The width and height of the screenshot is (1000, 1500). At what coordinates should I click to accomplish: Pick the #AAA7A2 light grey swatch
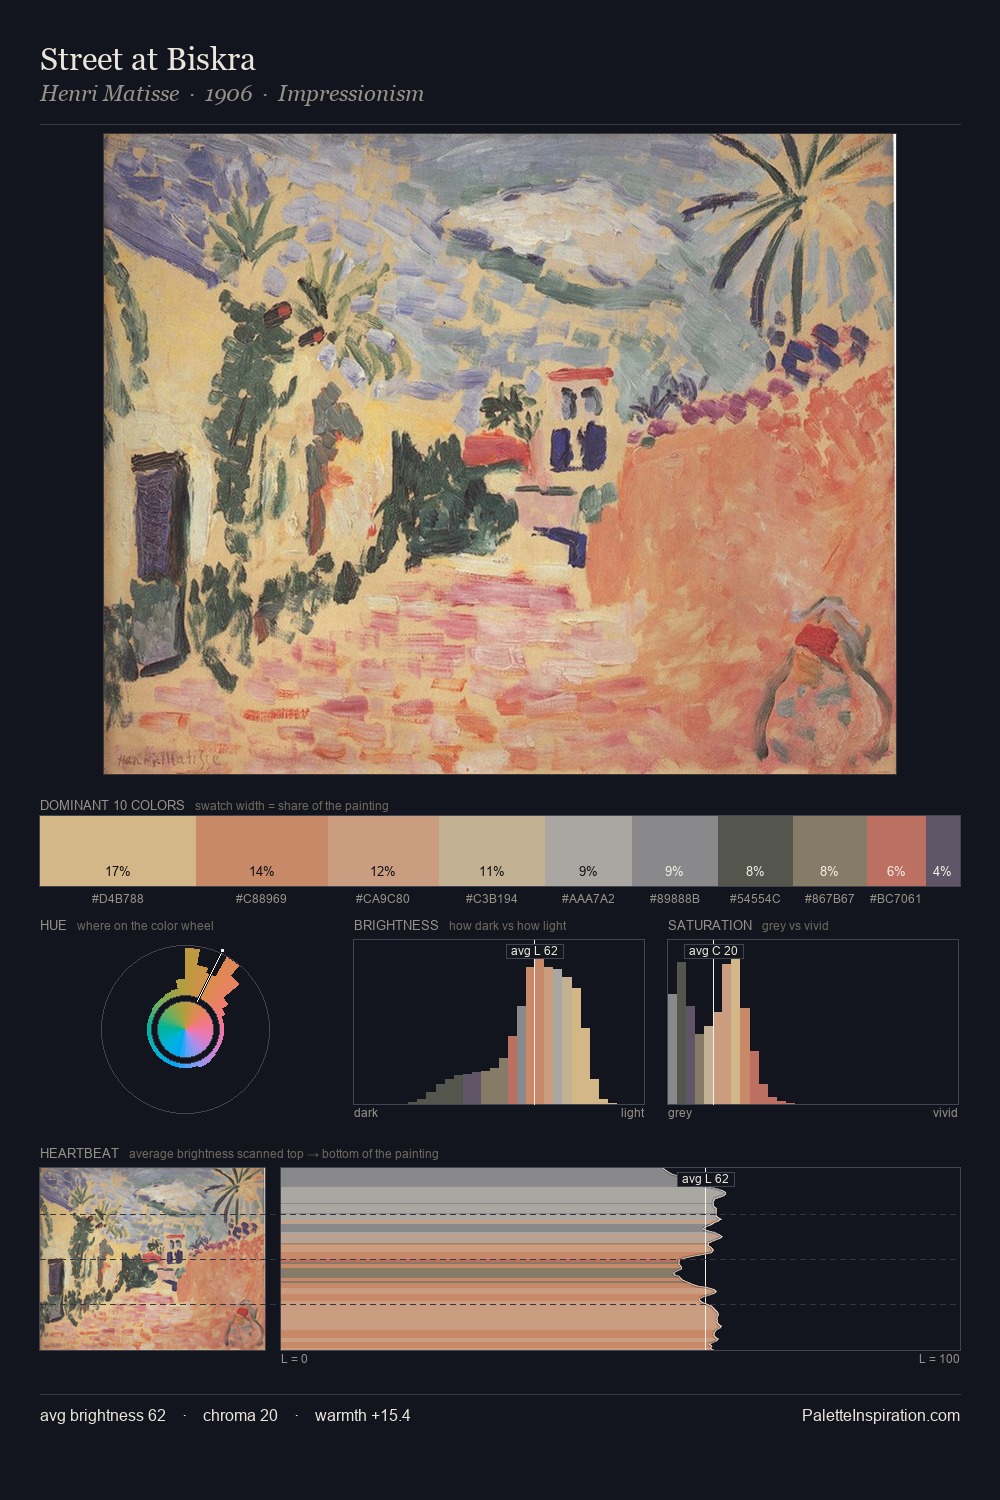coord(588,851)
